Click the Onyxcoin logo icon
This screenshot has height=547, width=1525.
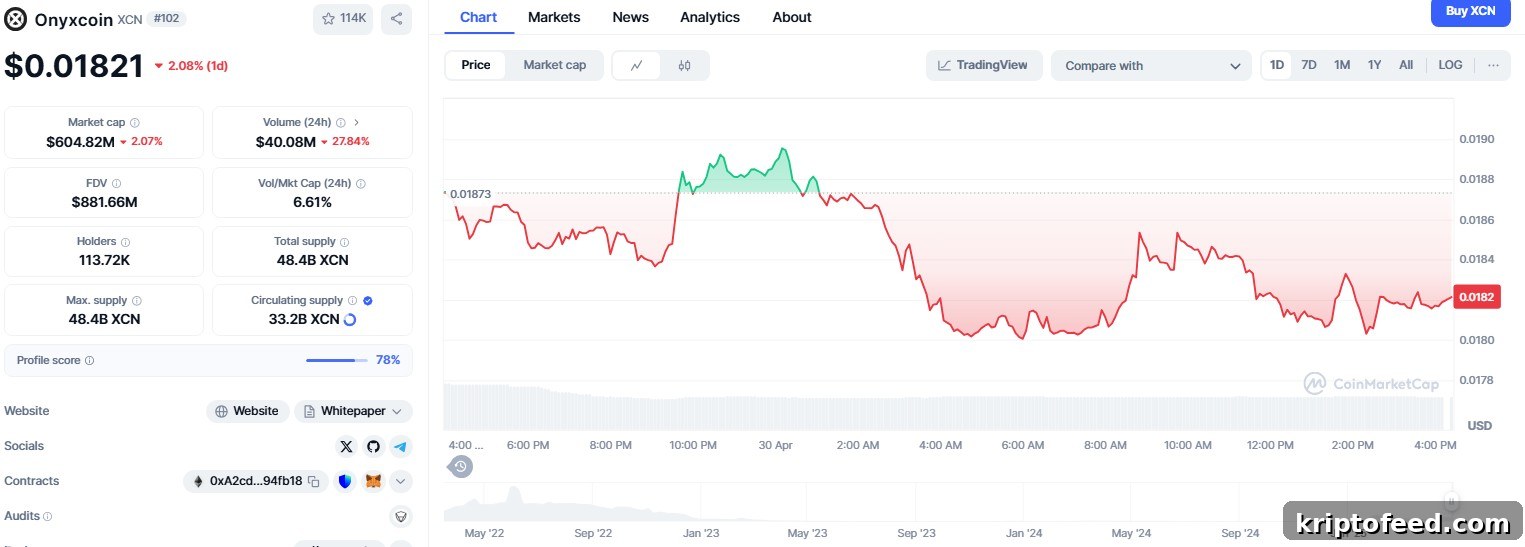(16, 19)
